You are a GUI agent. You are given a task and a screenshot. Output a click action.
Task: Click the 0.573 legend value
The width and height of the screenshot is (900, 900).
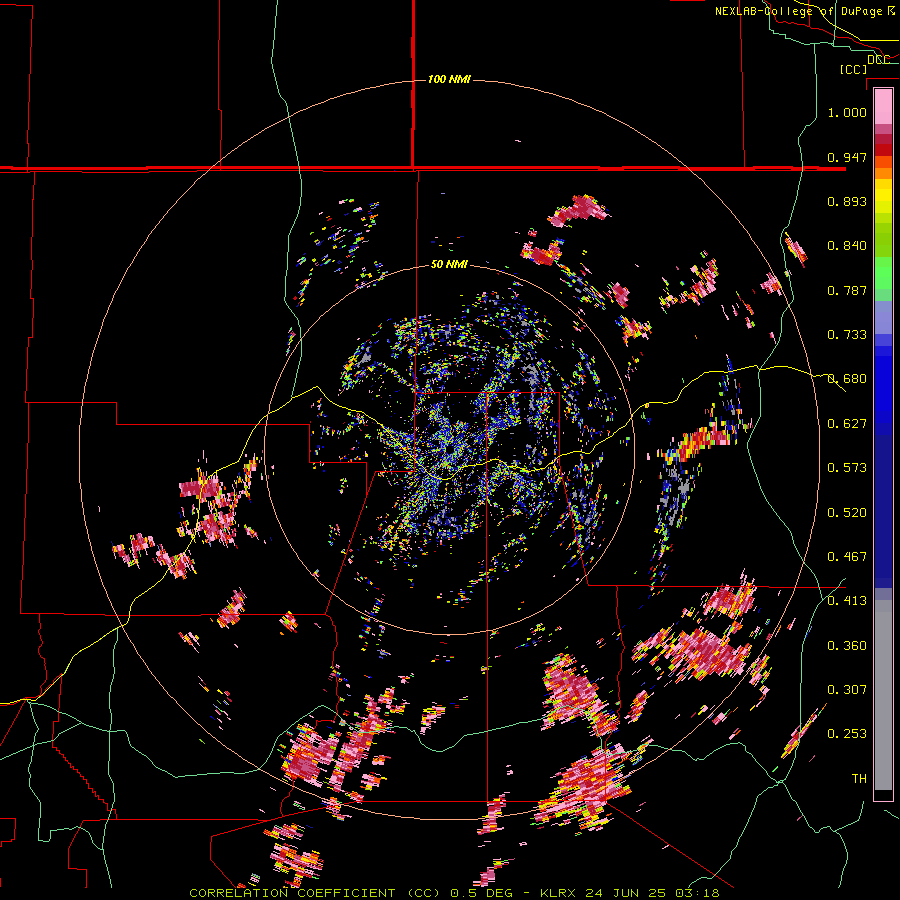click(847, 468)
